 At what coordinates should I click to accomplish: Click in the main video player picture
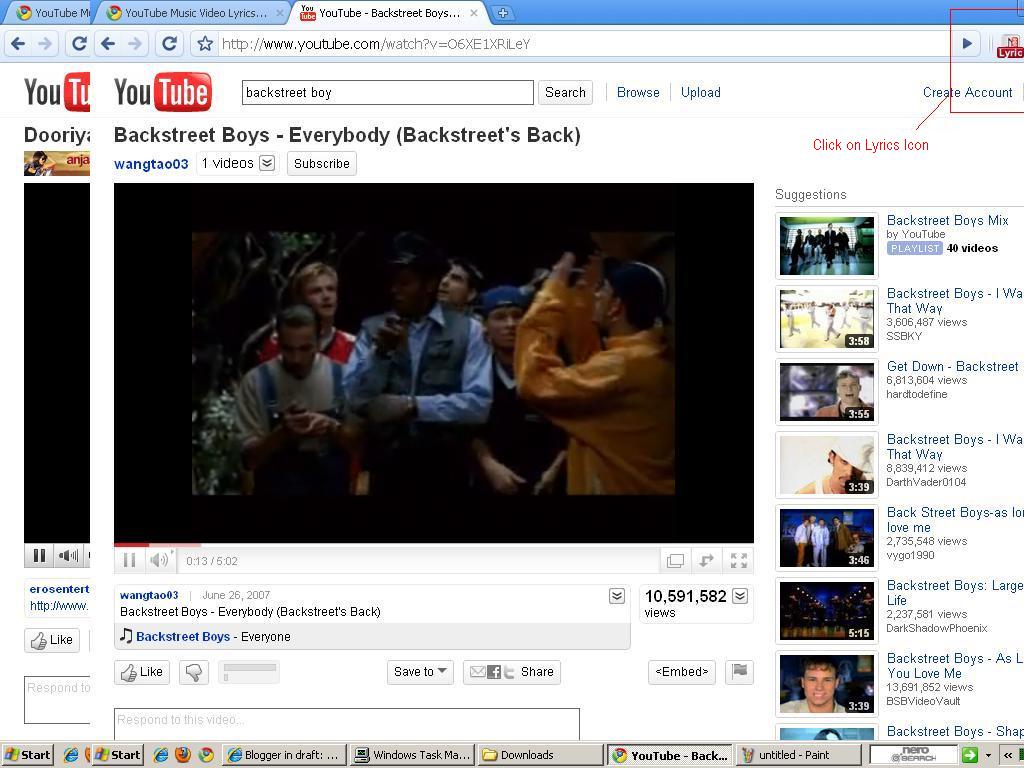pos(433,363)
